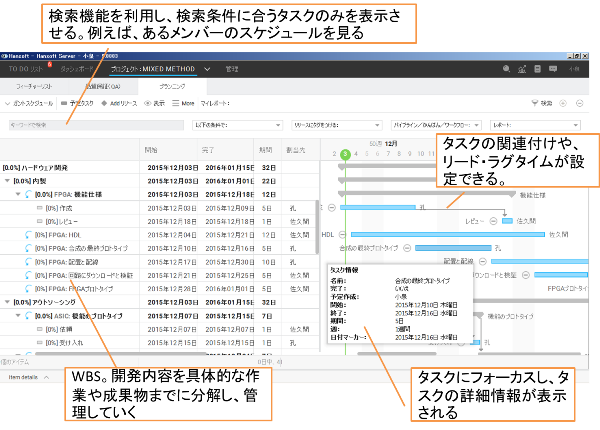Click the 割当先 column header

295,150
